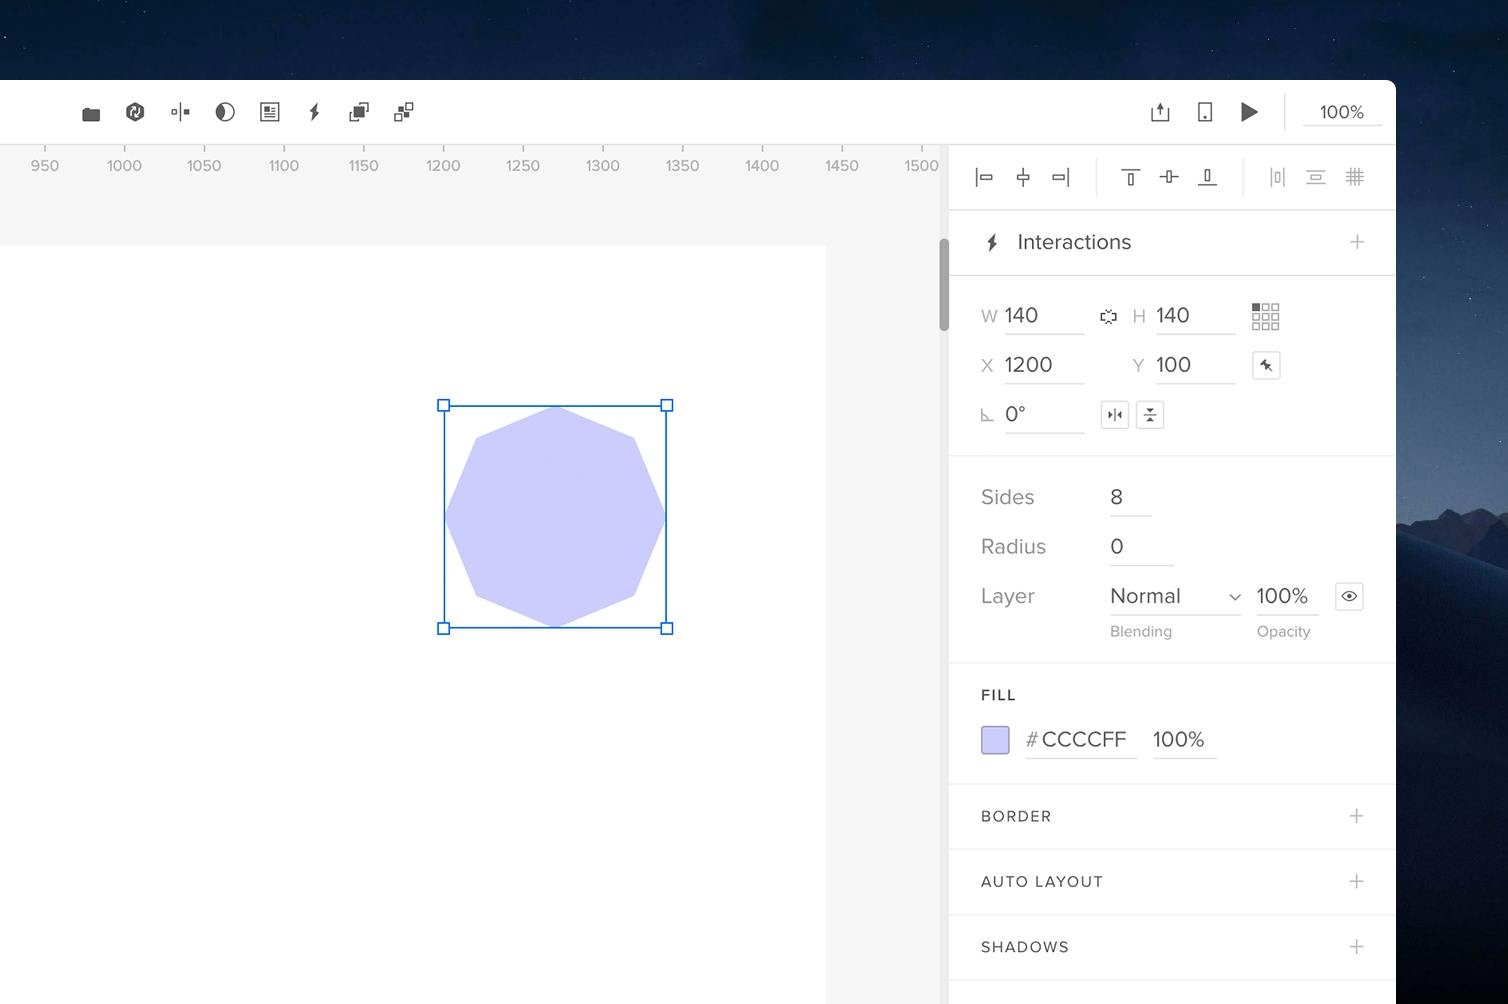Toggle the layer visibility eye icon
The height and width of the screenshot is (1004, 1508).
[x=1348, y=596]
